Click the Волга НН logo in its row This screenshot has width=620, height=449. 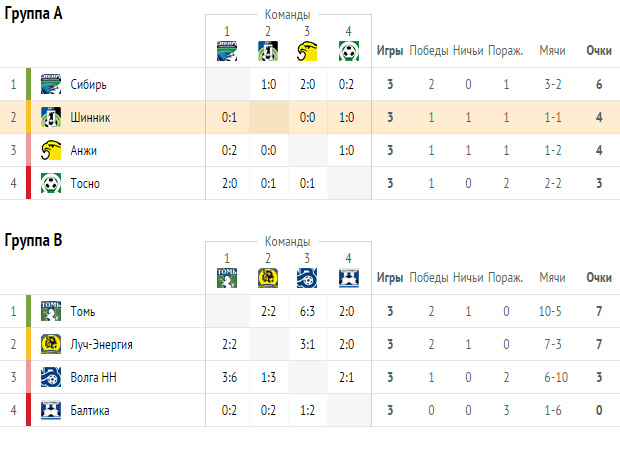(51, 377)
